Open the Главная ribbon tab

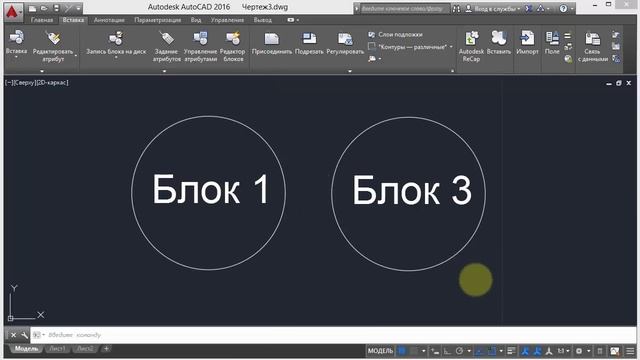[x=42, y=20]
